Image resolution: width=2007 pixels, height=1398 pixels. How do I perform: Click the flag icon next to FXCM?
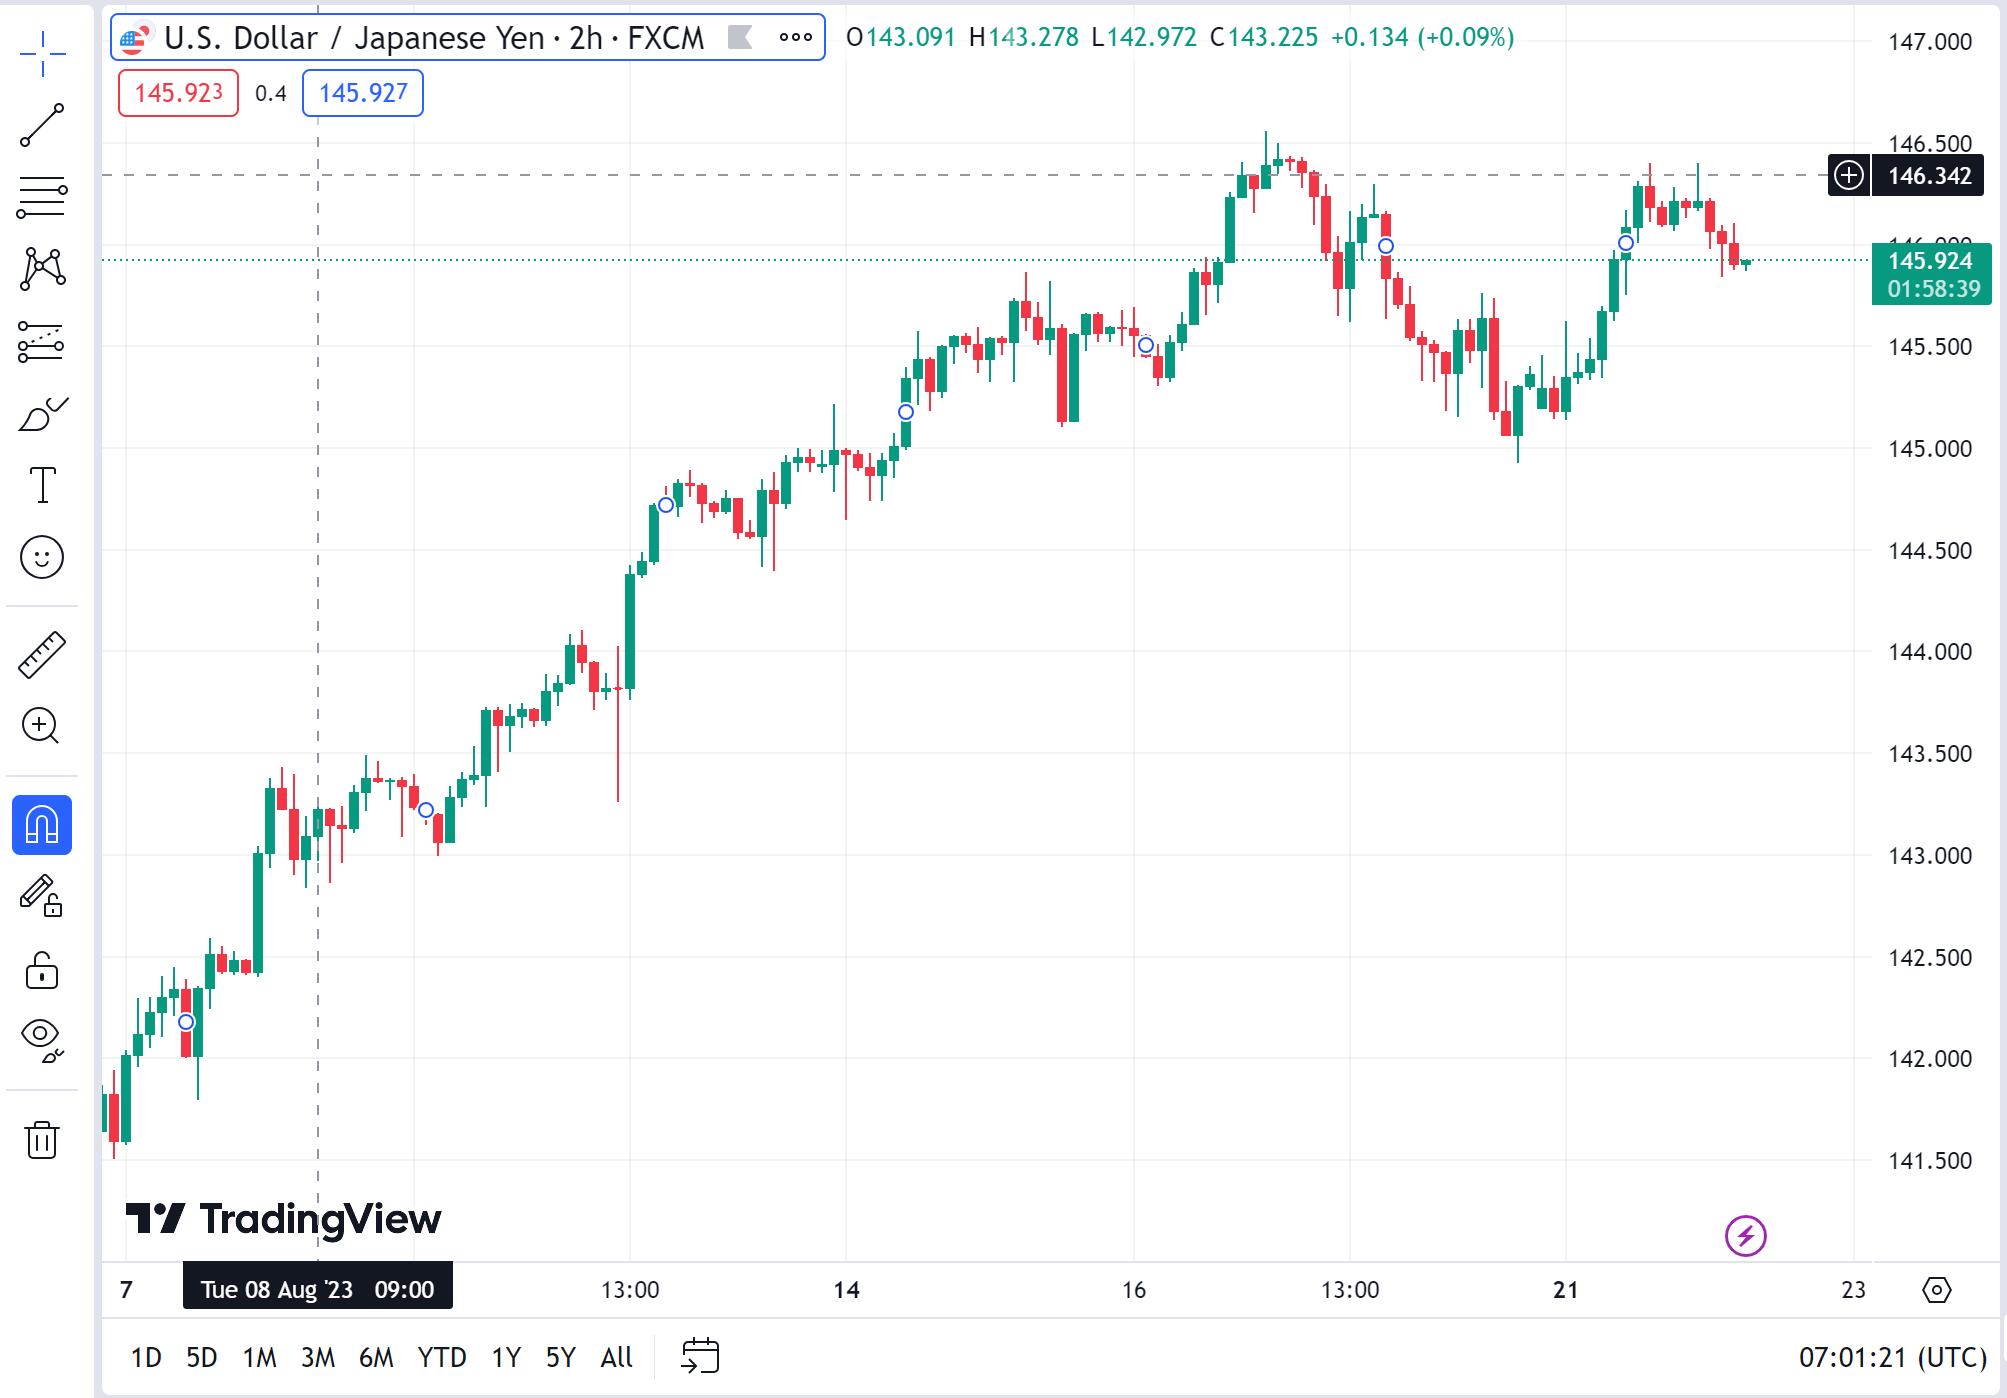(x=739, y=37)
